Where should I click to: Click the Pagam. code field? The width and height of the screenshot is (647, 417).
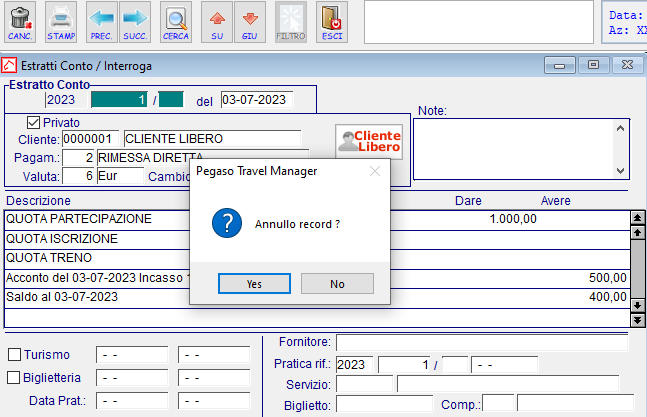[x=78, y=158]
